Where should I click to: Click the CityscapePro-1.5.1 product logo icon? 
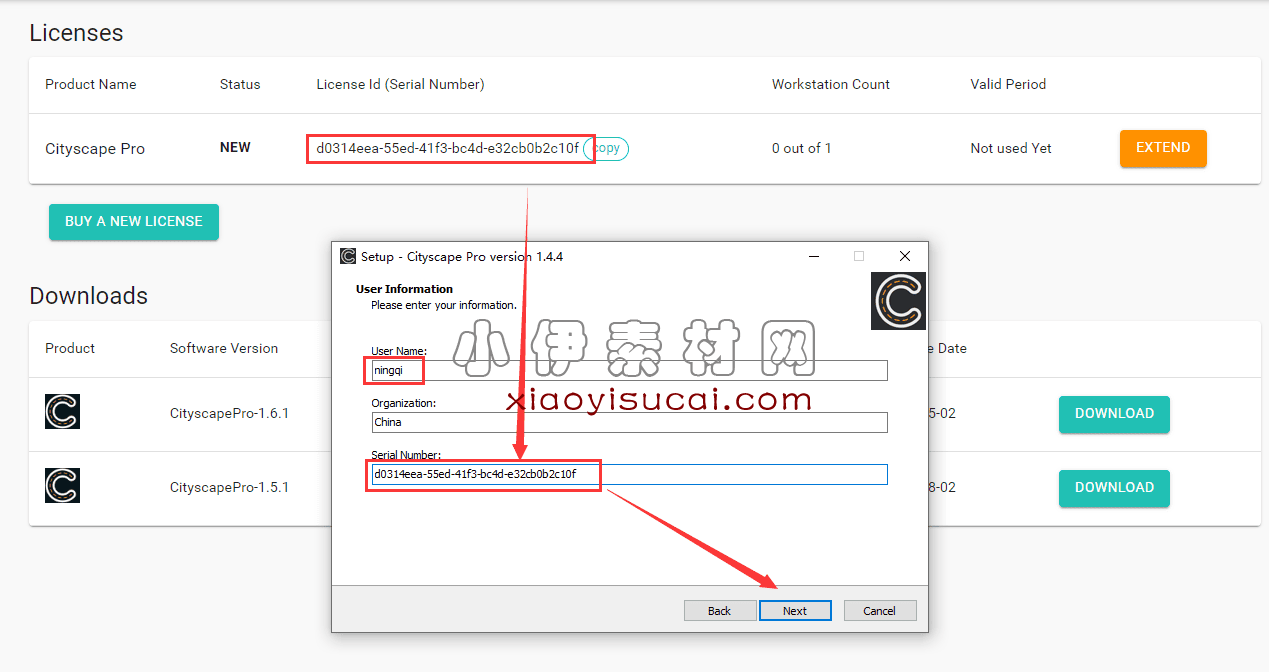click(62, 486)
